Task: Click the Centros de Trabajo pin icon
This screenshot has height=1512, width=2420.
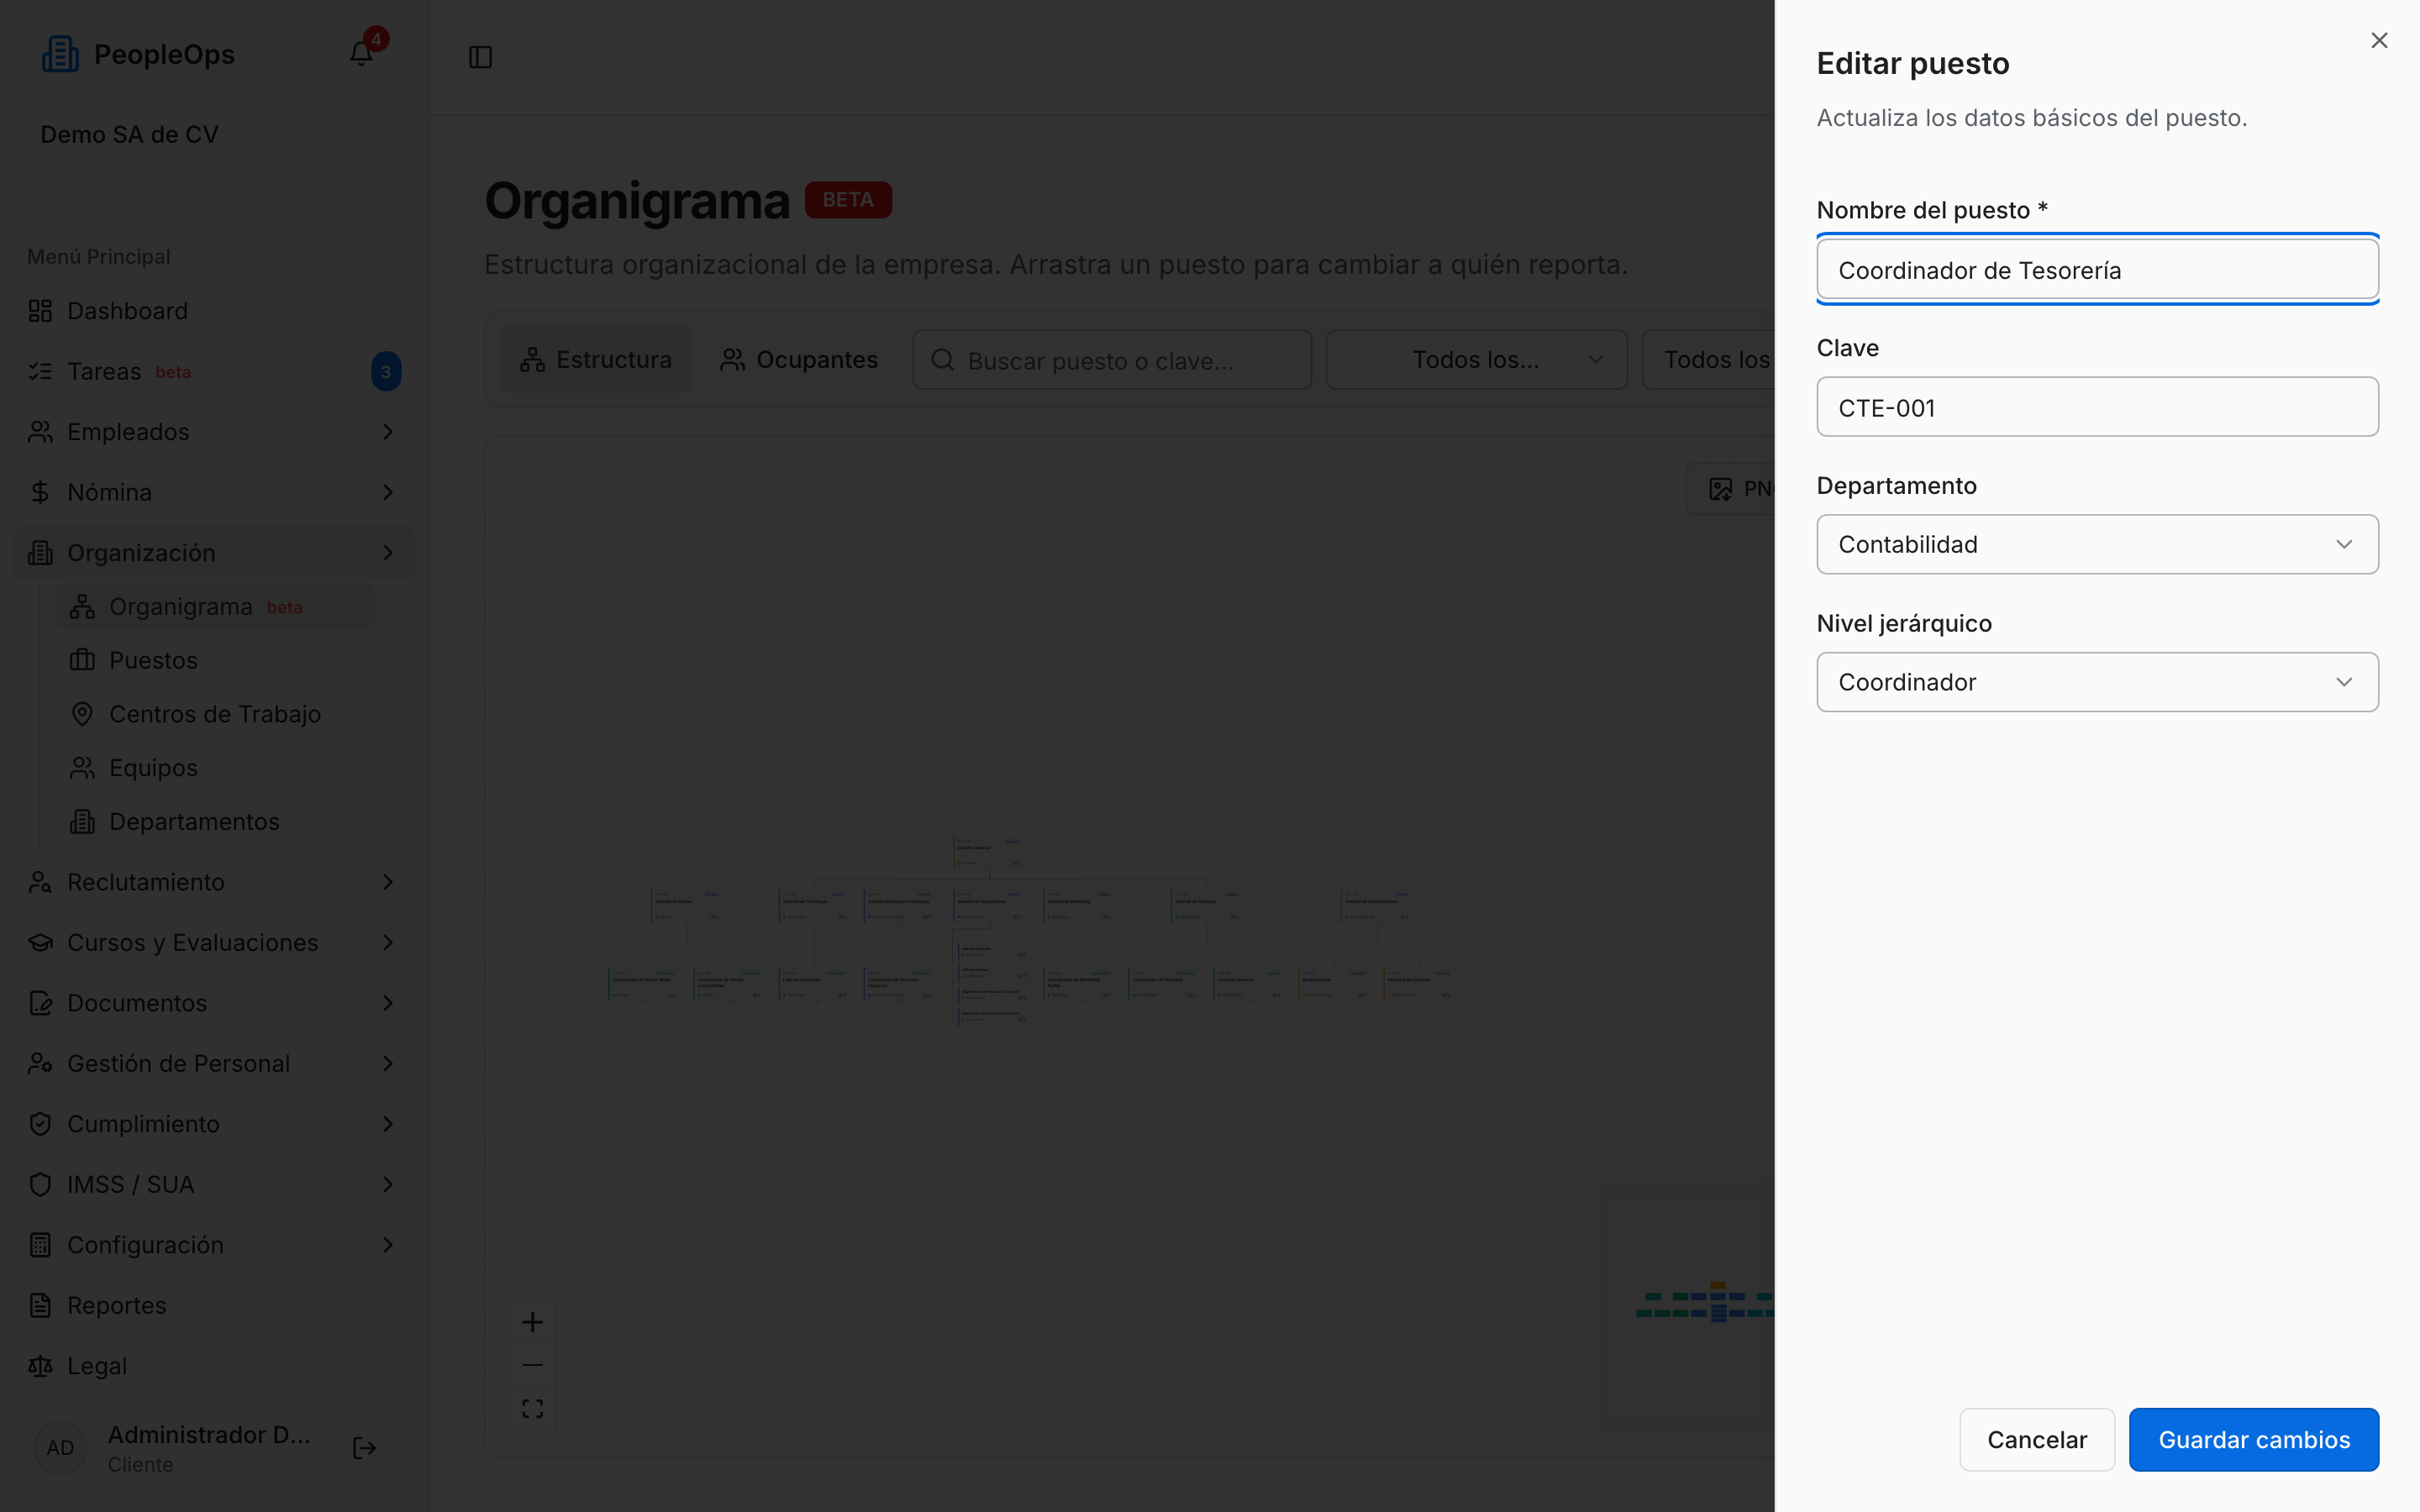Action: click(82, 714)
